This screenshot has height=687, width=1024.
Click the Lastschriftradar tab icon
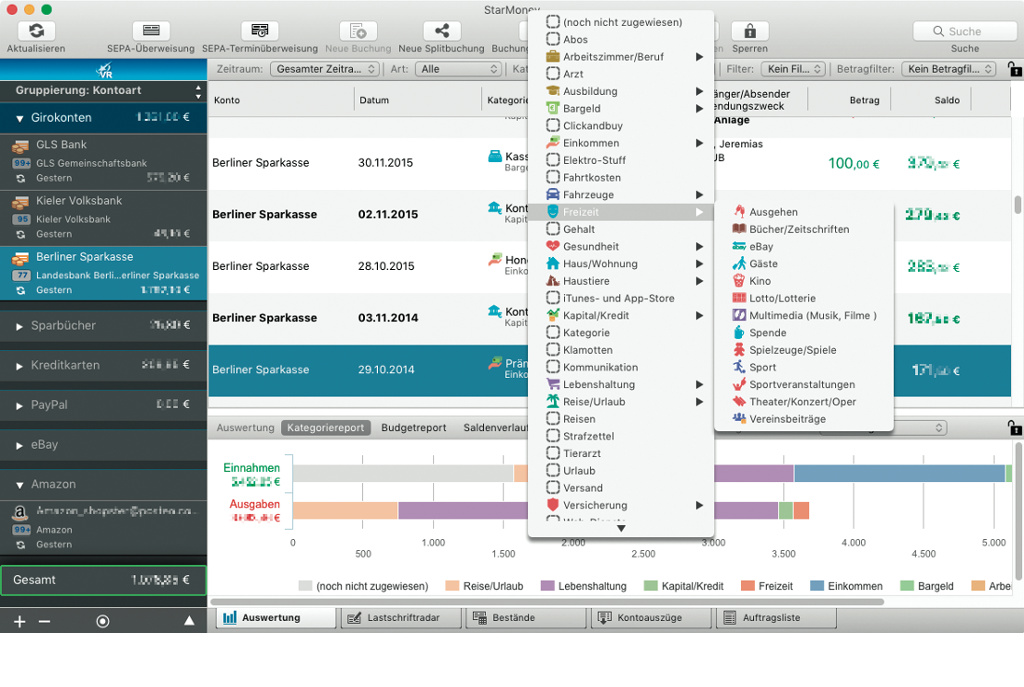pyautogui.click(x=354, y=618)
